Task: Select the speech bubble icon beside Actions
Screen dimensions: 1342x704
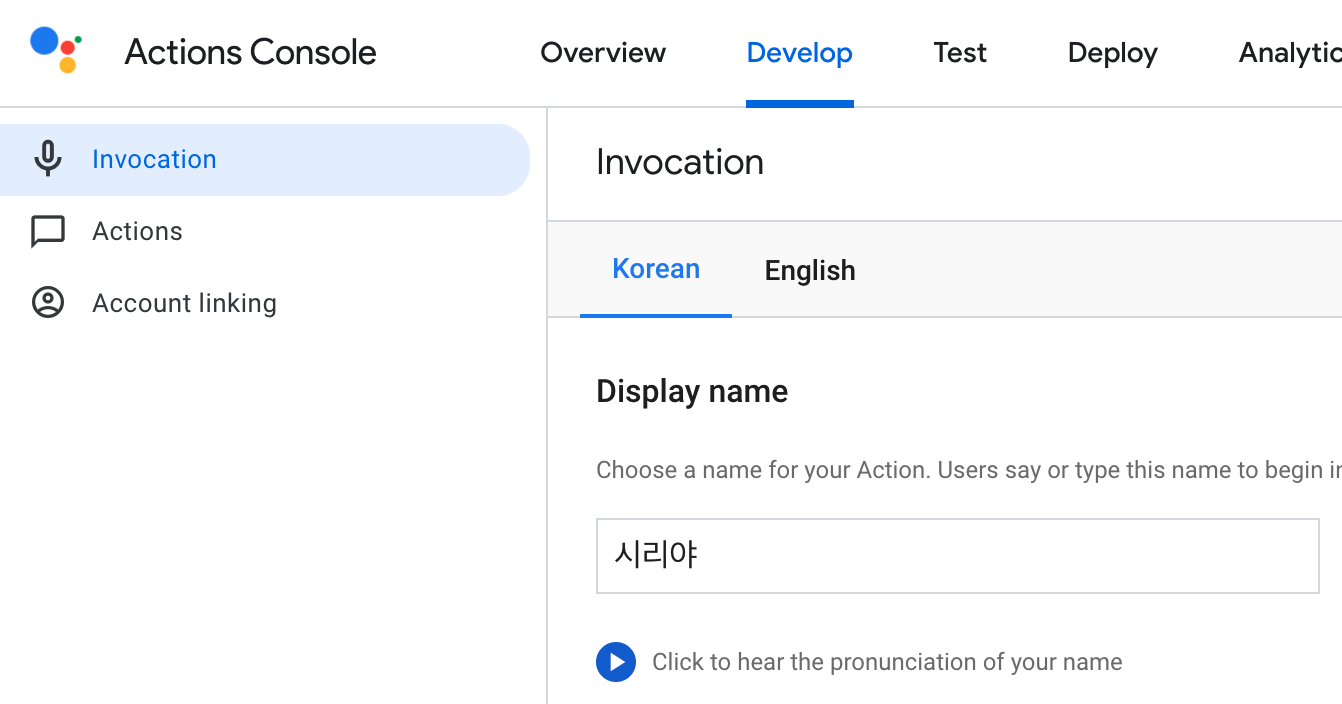Action: (48, 231)
